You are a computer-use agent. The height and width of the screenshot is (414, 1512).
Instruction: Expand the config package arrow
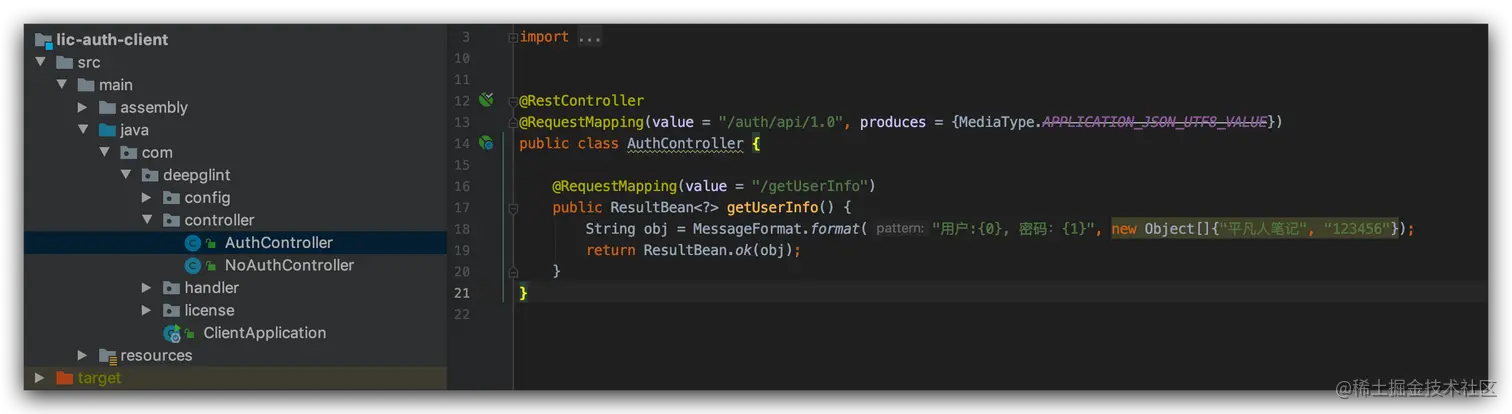pos(147,197)
